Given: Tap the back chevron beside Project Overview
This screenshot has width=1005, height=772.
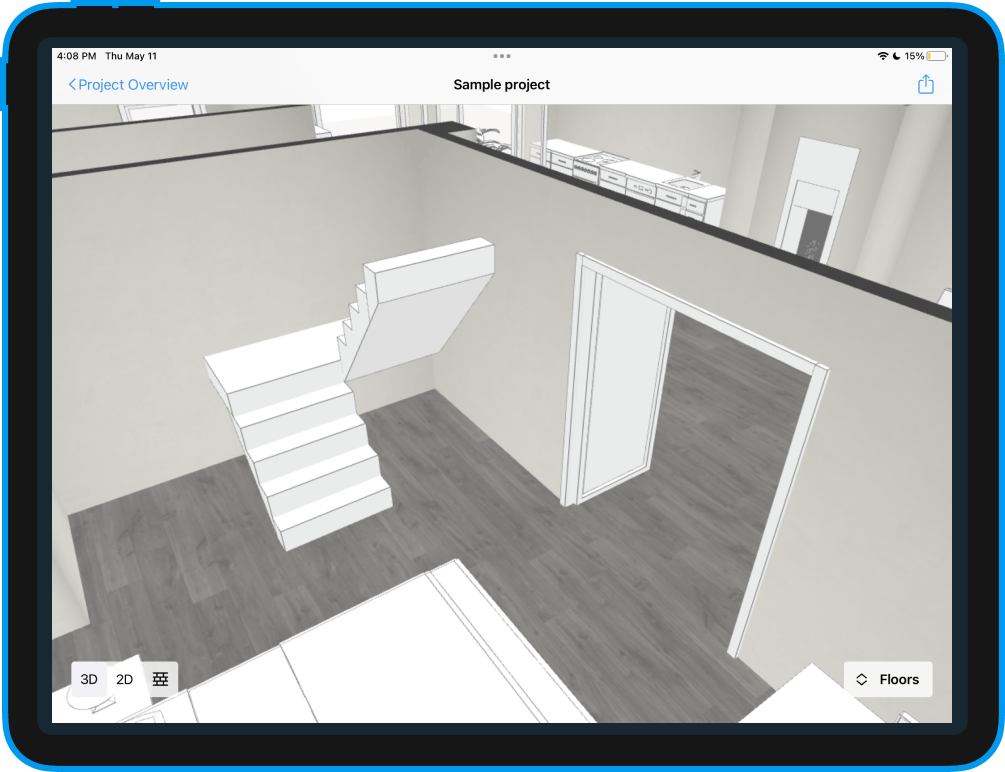Looking at the screenshot, I should pos(71,85).
